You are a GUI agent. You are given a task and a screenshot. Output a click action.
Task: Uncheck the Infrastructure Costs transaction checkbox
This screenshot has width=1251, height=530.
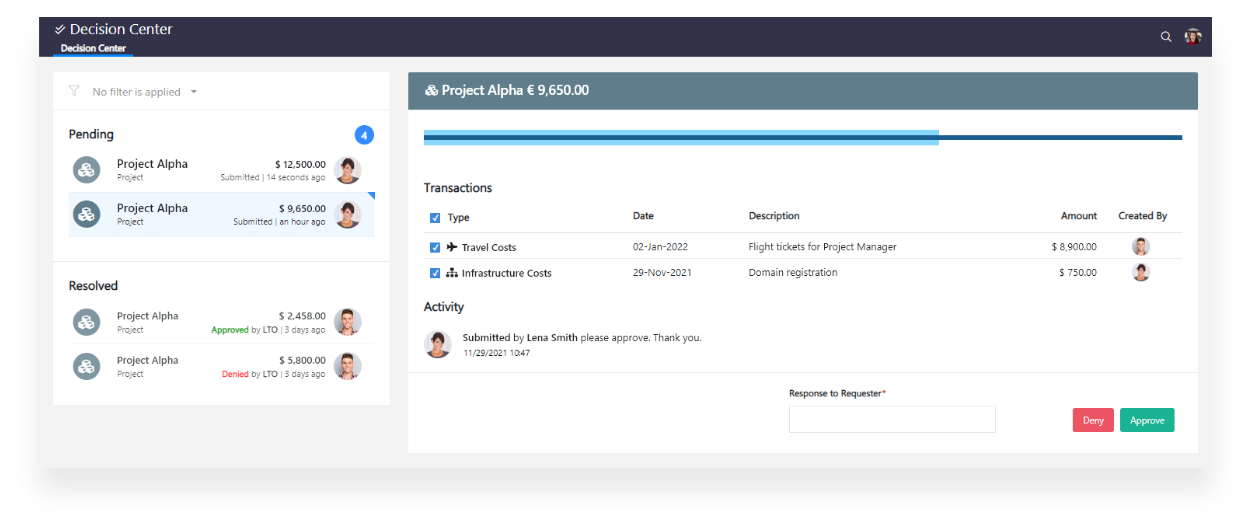(x=435, y=273)
